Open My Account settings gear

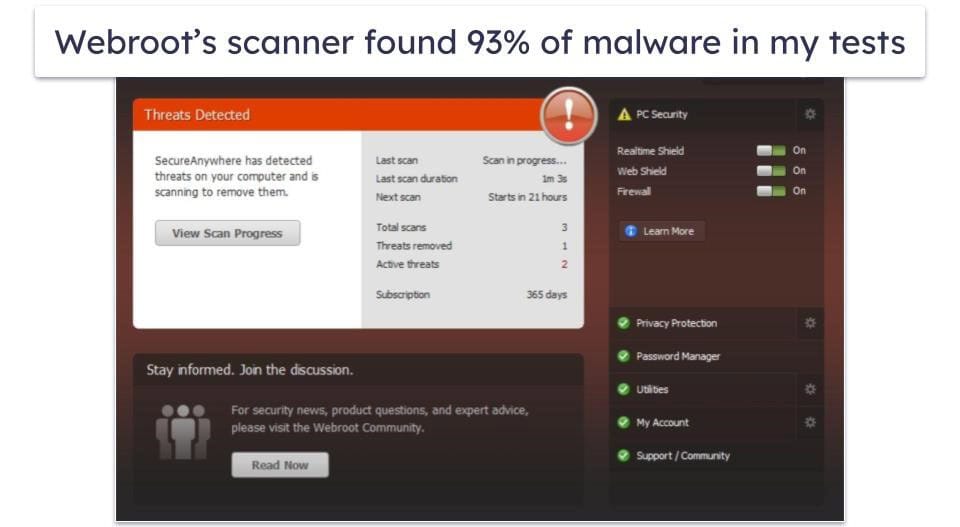pyautogui.click(x=810, y=422)
